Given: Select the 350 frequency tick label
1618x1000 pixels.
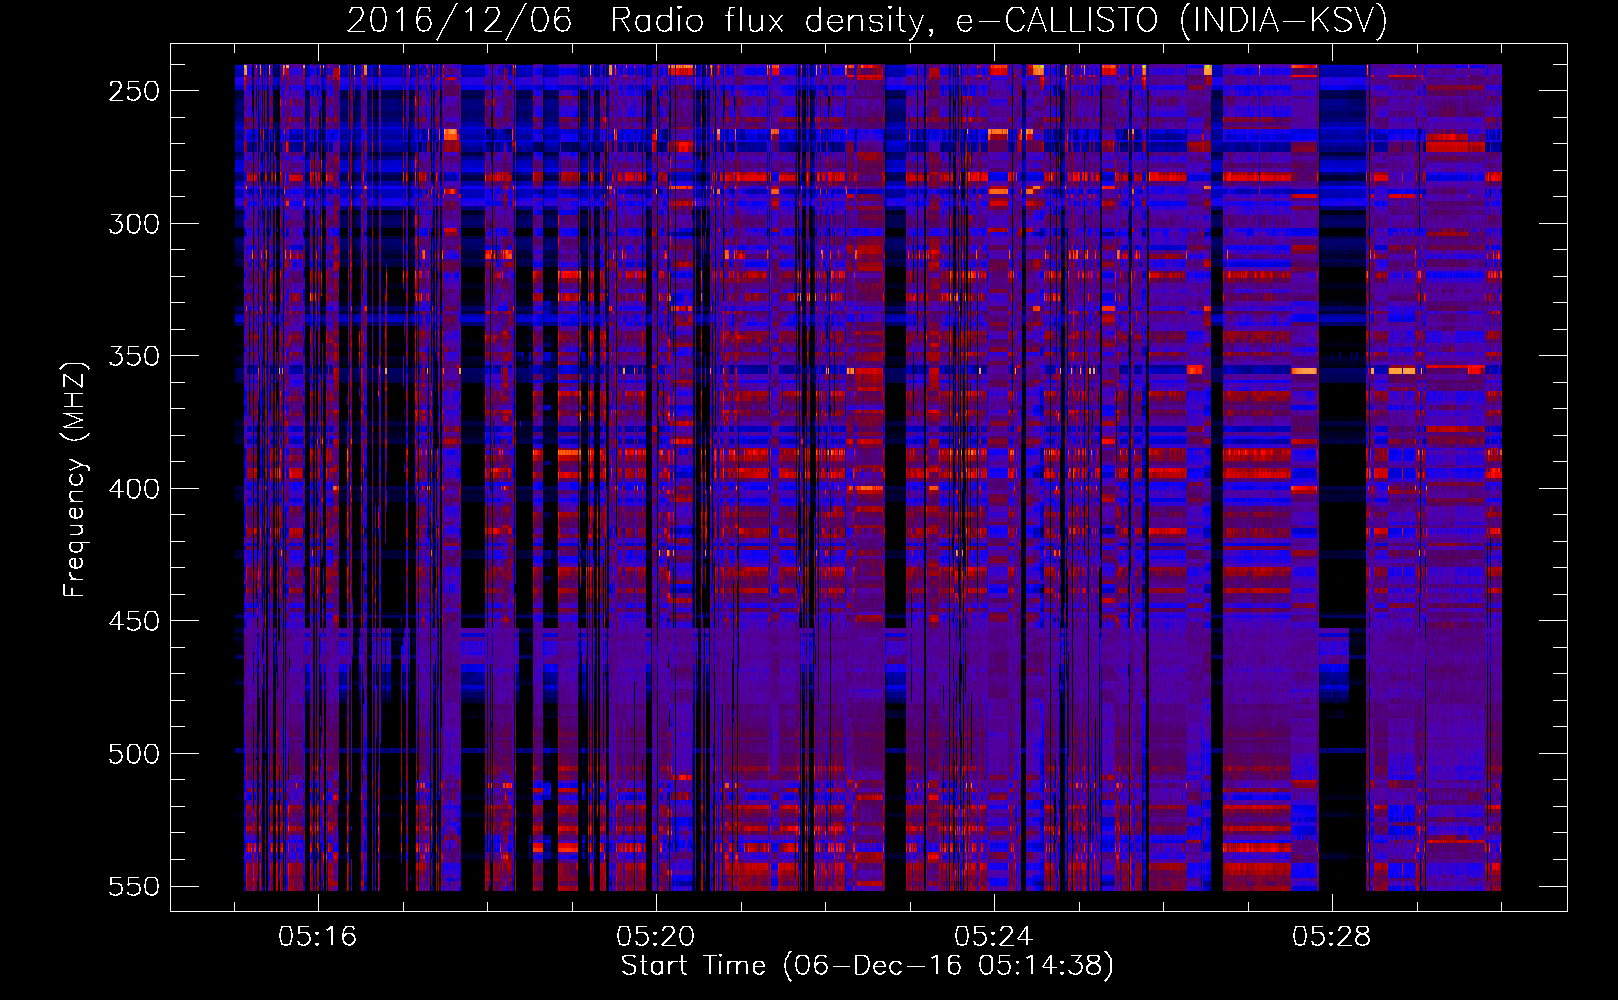Looking at the screenshot, I should (x=134, y=356).
